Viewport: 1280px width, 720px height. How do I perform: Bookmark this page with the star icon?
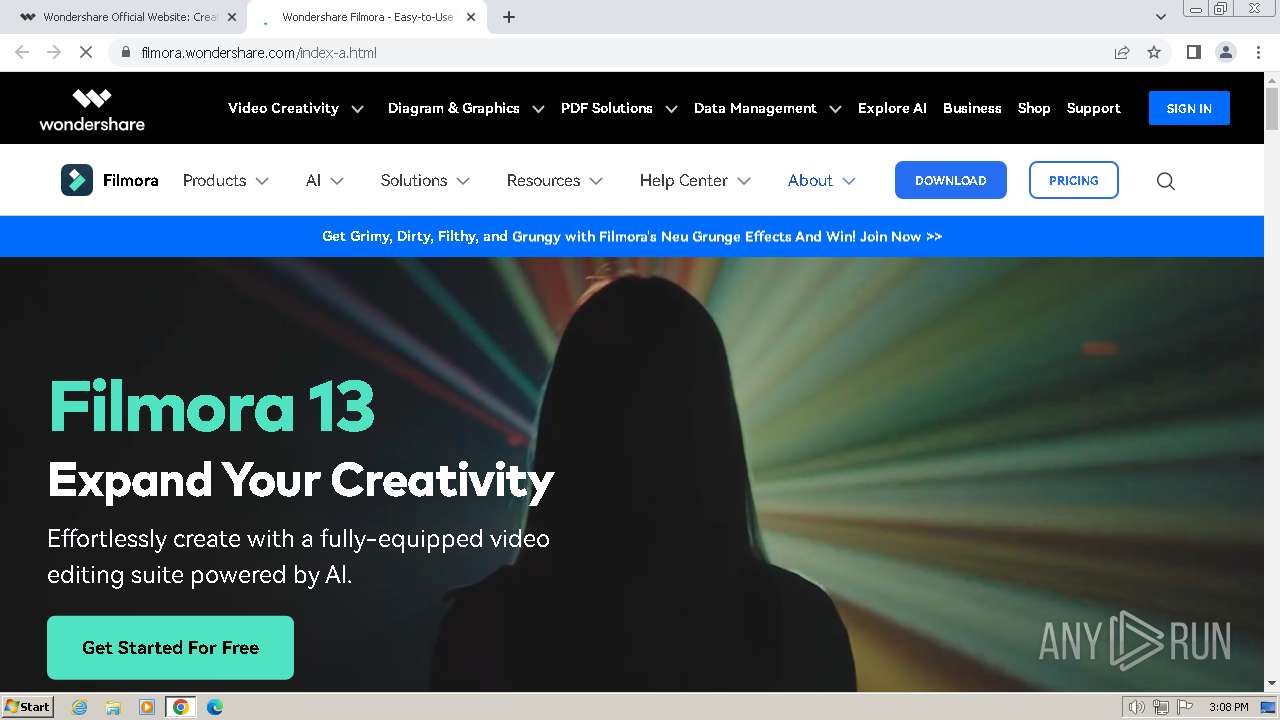point(1154,52)
